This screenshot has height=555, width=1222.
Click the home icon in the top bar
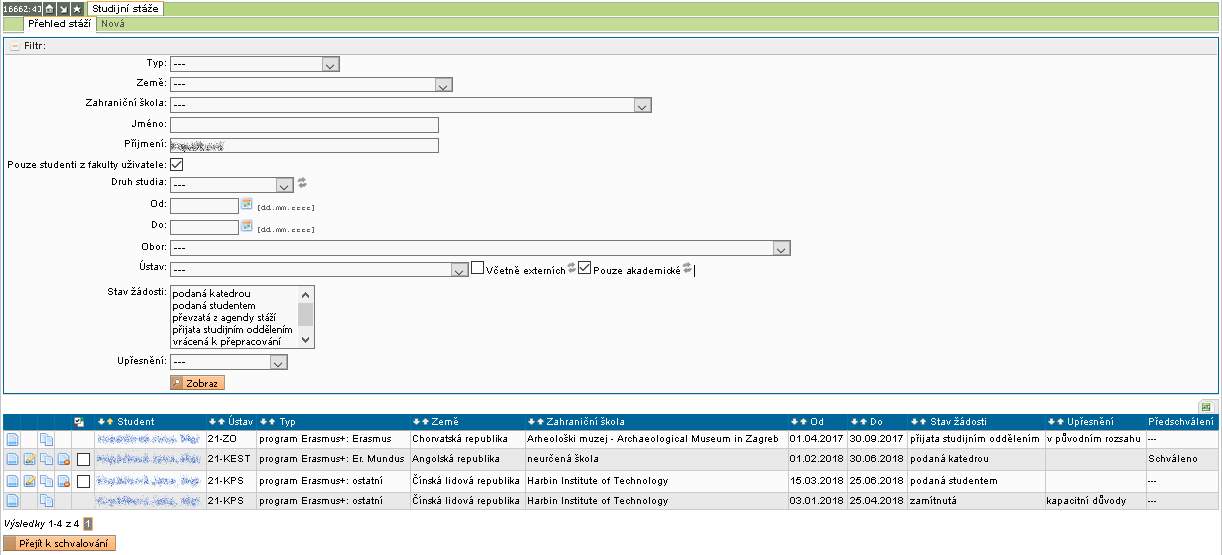point(48,8)
